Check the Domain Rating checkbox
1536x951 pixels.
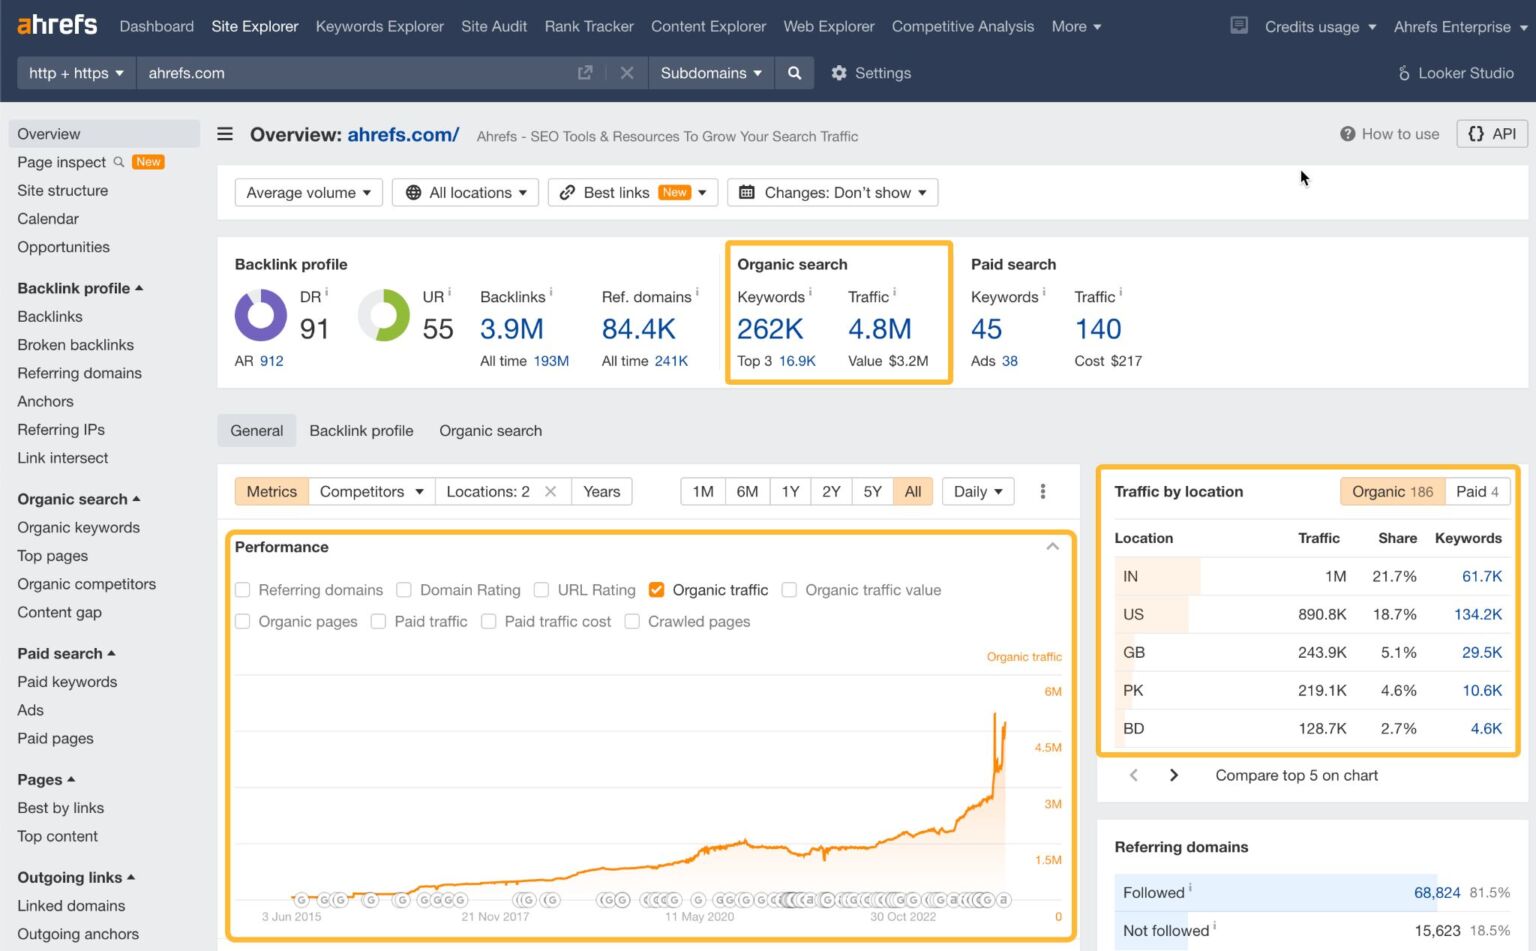point(404,590)
